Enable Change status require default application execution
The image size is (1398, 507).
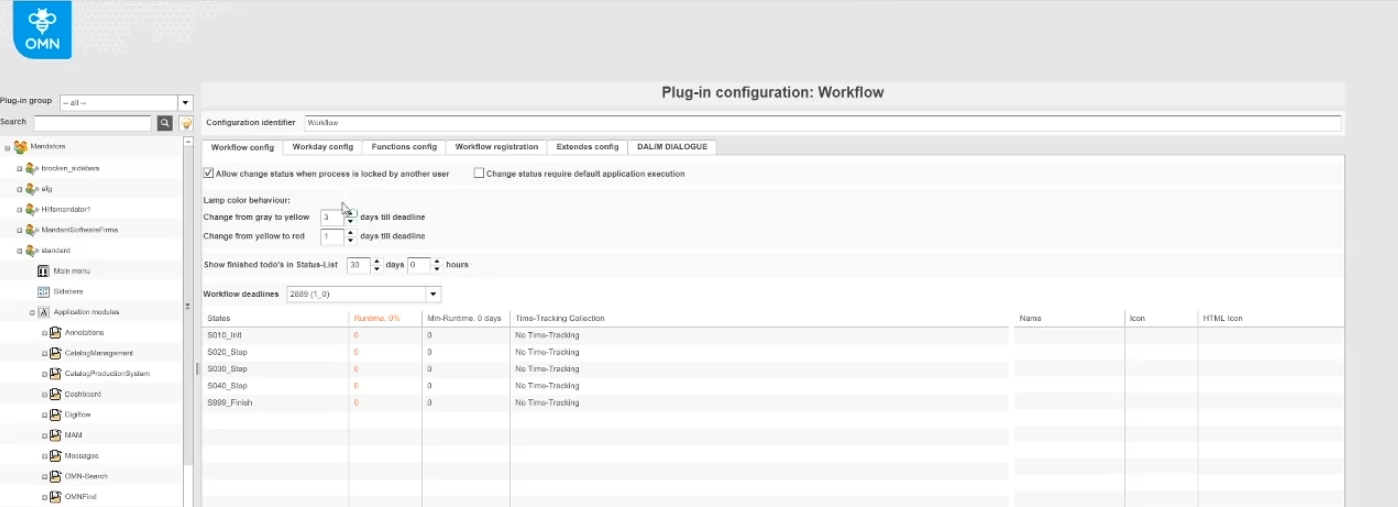479,173
